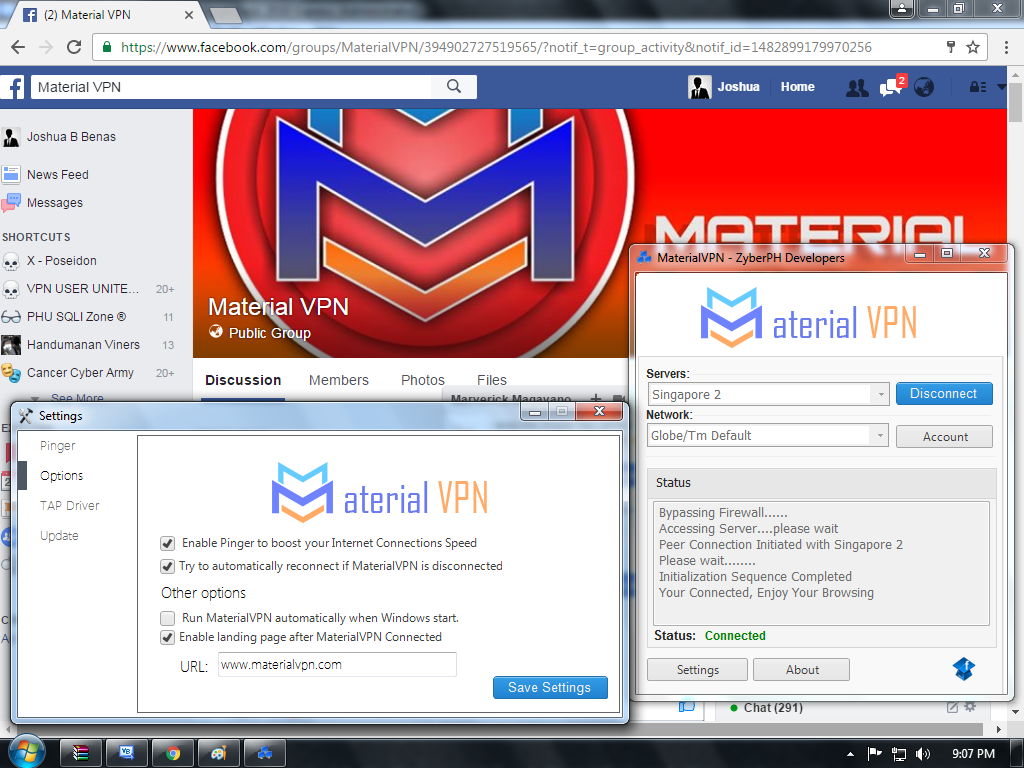Open the Servers dropdown (Singapore 2)
The width and height of the screenshot is (1024, 768).
pyautogui.click(x=768, y=394)
